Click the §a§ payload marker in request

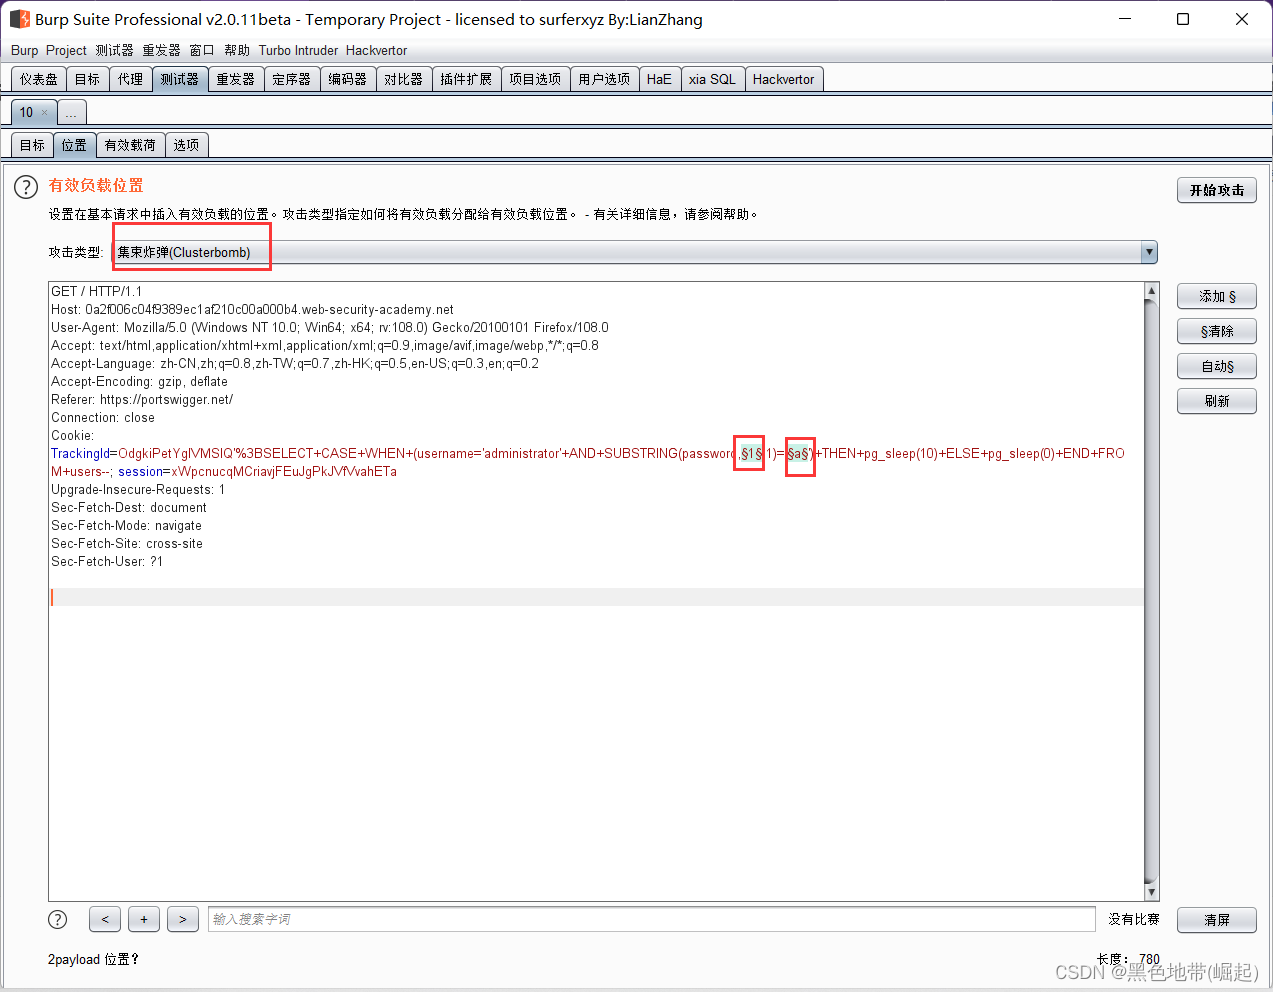click(798, 454)
